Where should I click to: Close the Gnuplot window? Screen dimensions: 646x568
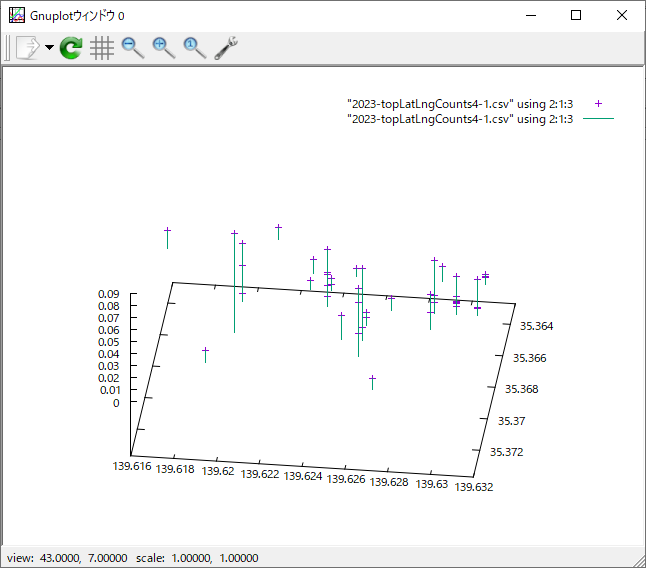[622, 15]
